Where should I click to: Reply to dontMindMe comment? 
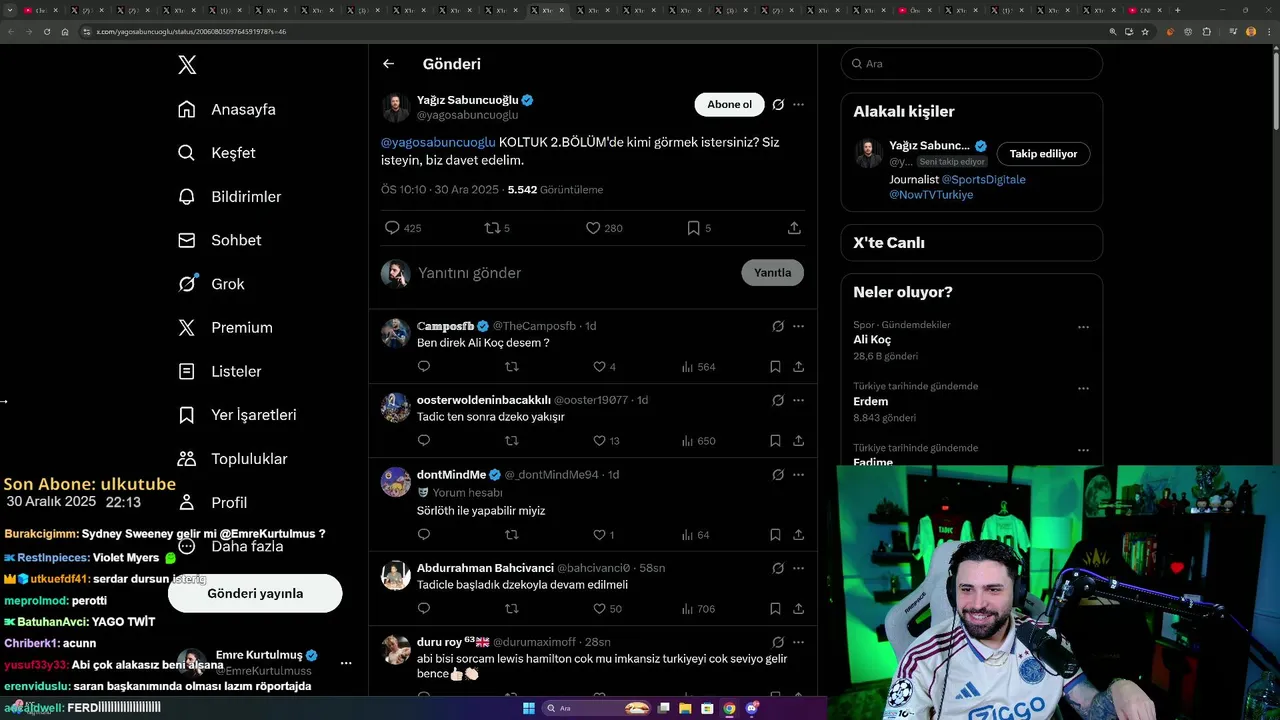pyautogui.click(x=424, y=535)
